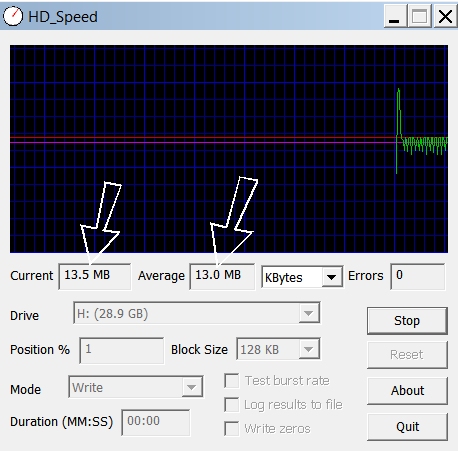Minimize the HD_Speed window

coord(395,16)
